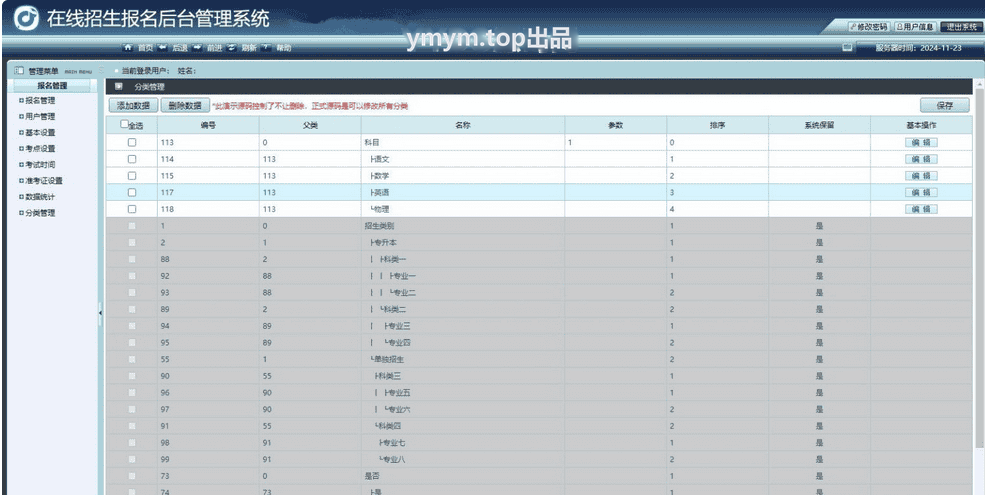Click name cell 专业八 in row 99
The height and width of the screenshot is (495, 985).
463,459
